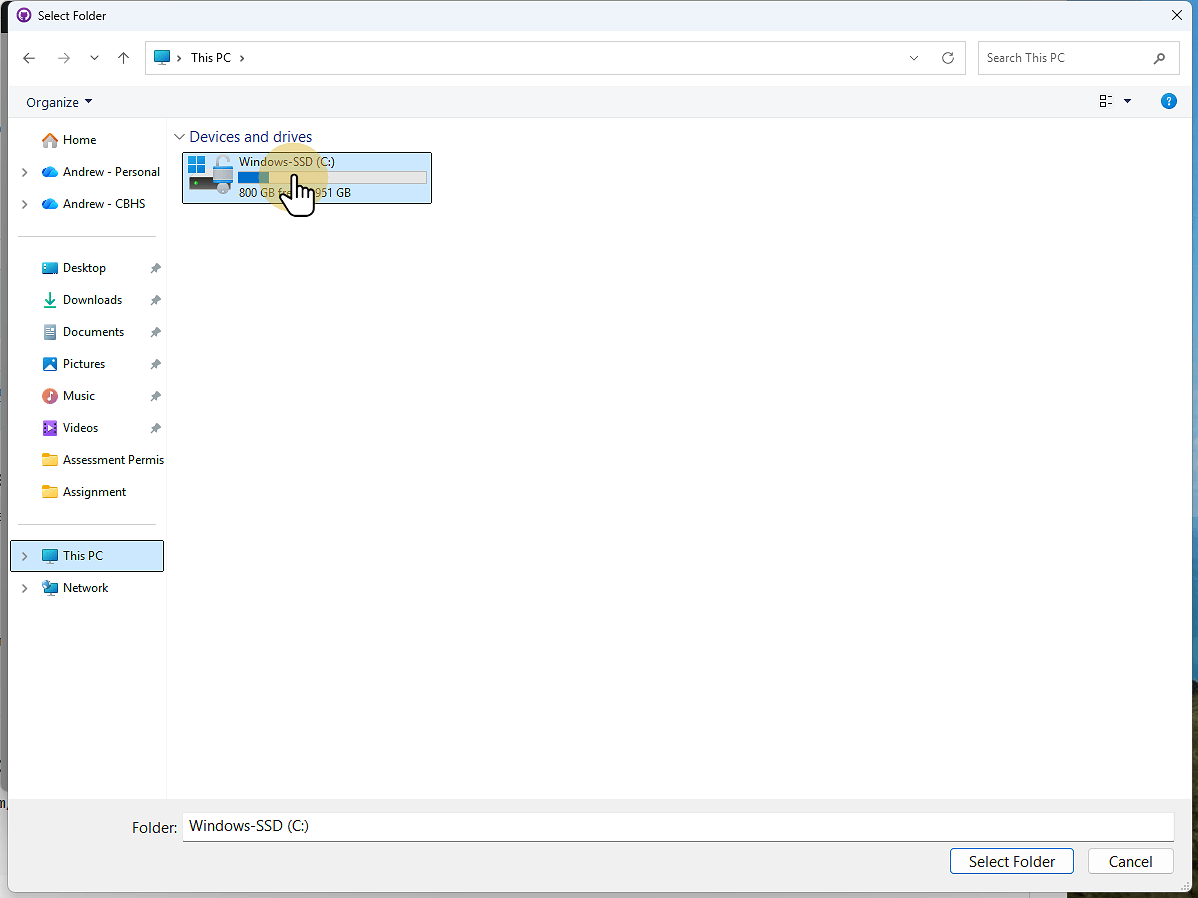Click the pin icon beside Videos
The height and width of the screenshot is (898, 1198).
(155, 428)
